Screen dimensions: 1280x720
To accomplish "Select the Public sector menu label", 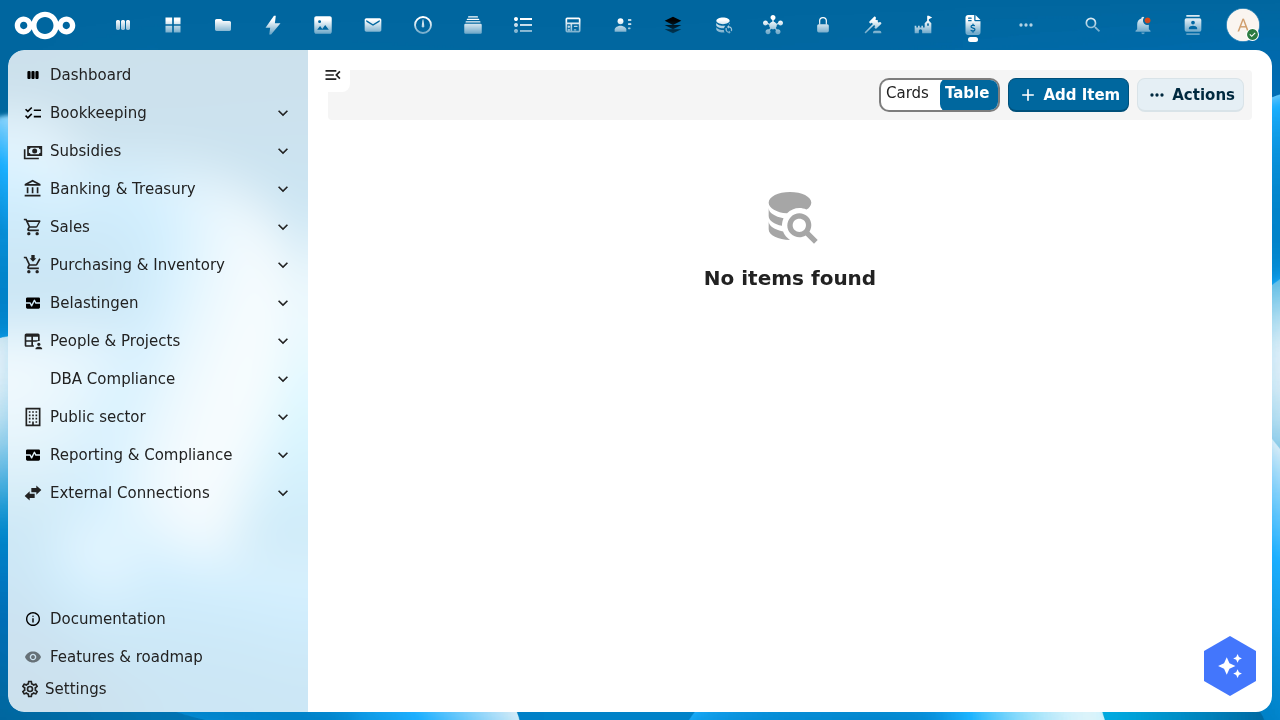I will tap(98, 417).
